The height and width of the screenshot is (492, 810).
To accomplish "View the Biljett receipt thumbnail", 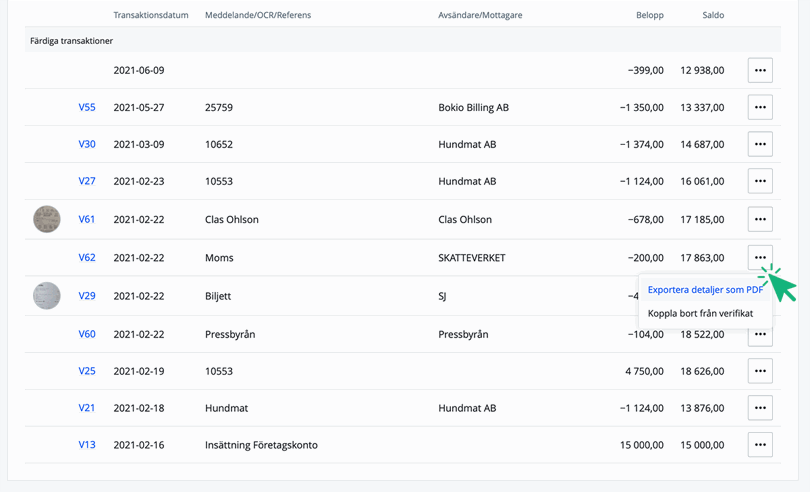I will [47, 296].
